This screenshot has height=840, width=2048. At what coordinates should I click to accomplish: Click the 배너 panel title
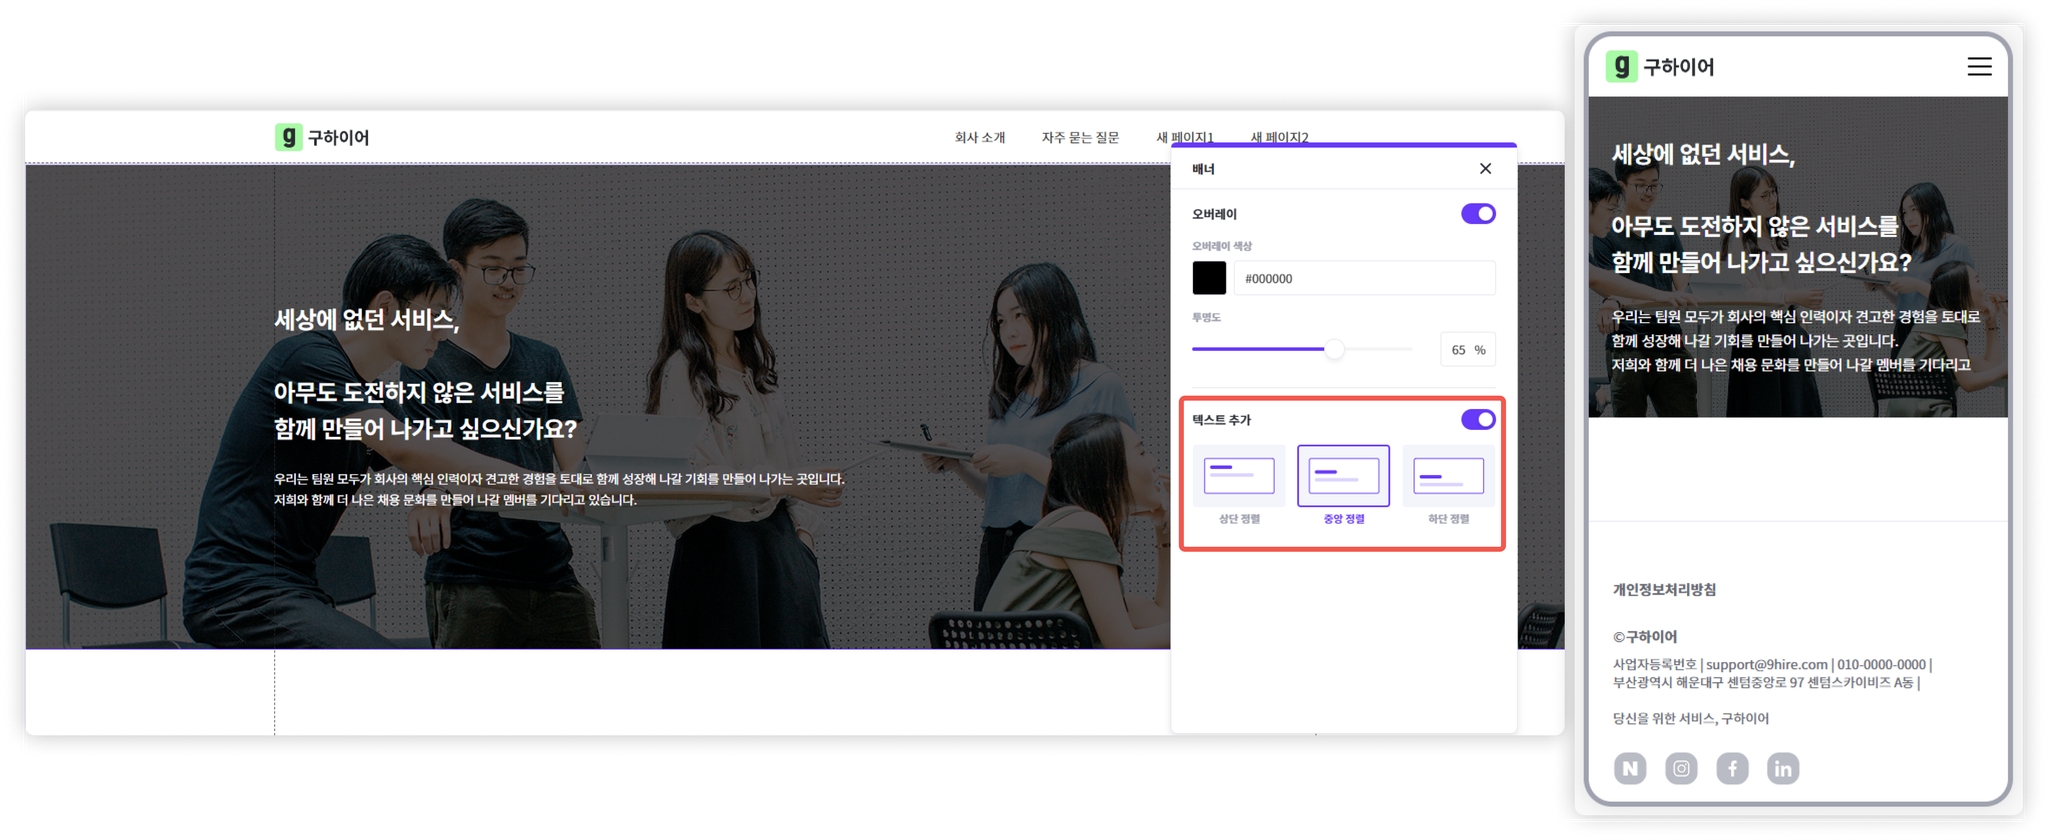[1203, 170]
